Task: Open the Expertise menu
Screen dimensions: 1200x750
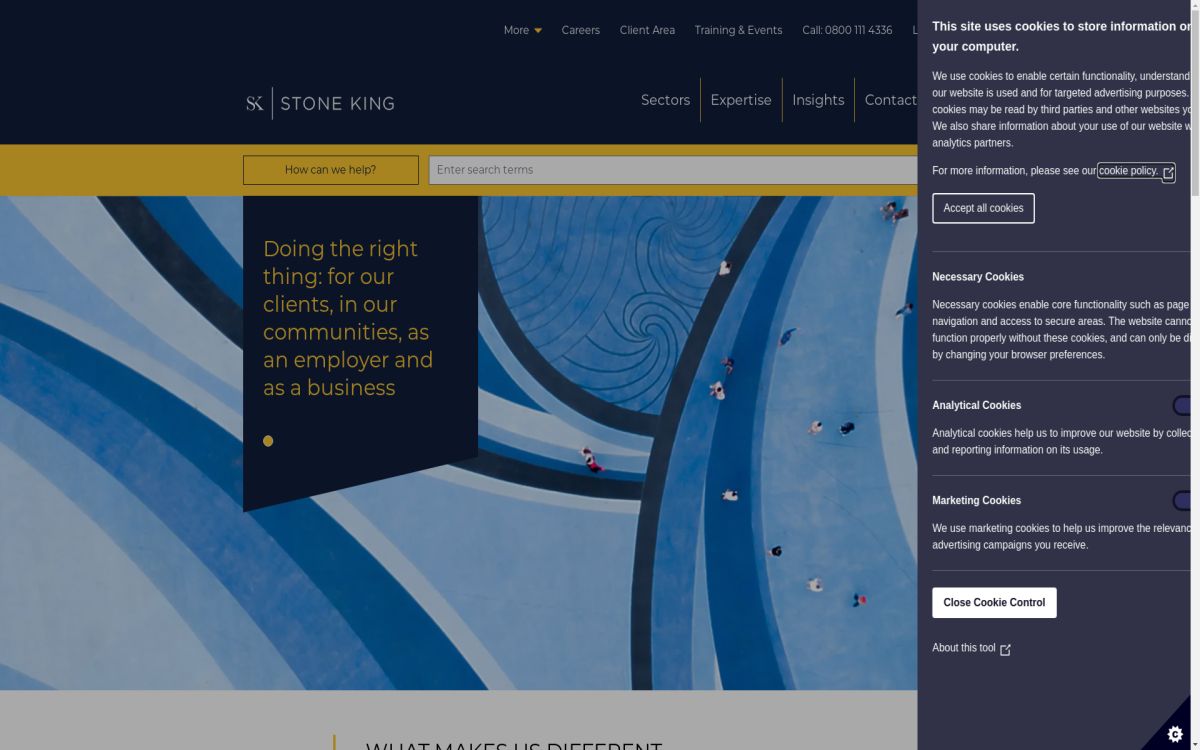Action: [x=741, y=100]
